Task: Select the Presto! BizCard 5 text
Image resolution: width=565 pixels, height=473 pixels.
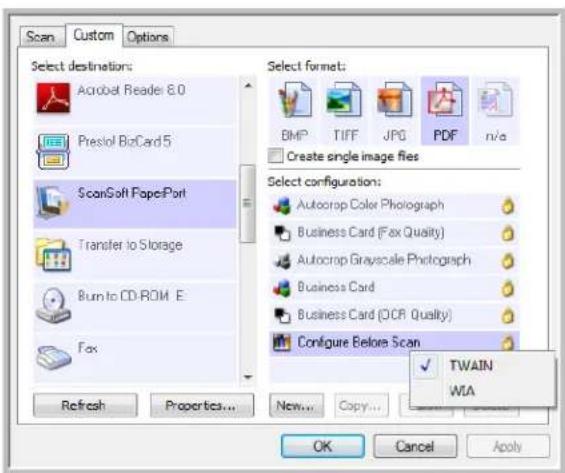Action: (x=124, y=141)
